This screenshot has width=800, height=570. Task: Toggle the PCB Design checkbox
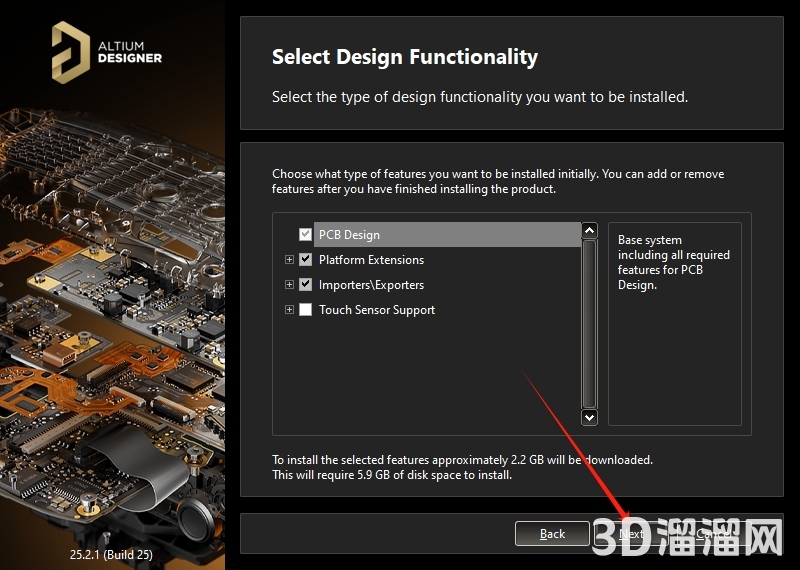point(305,234)
